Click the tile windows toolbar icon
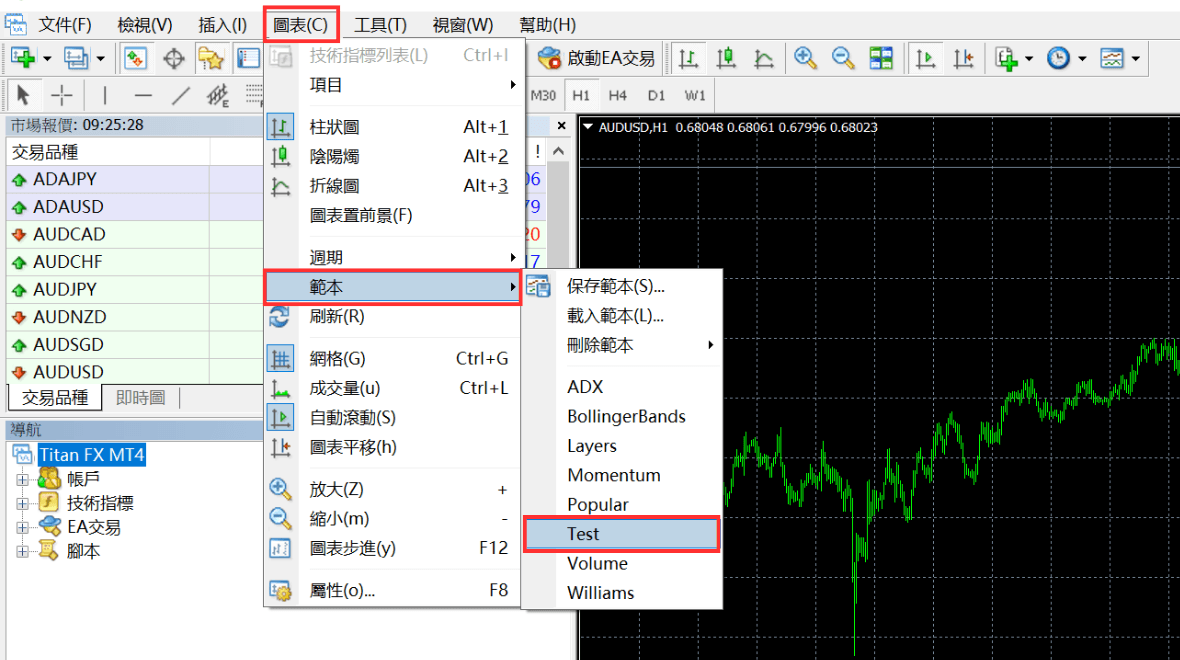This screenshot has width=1180, height=660. tap(881, 59)
